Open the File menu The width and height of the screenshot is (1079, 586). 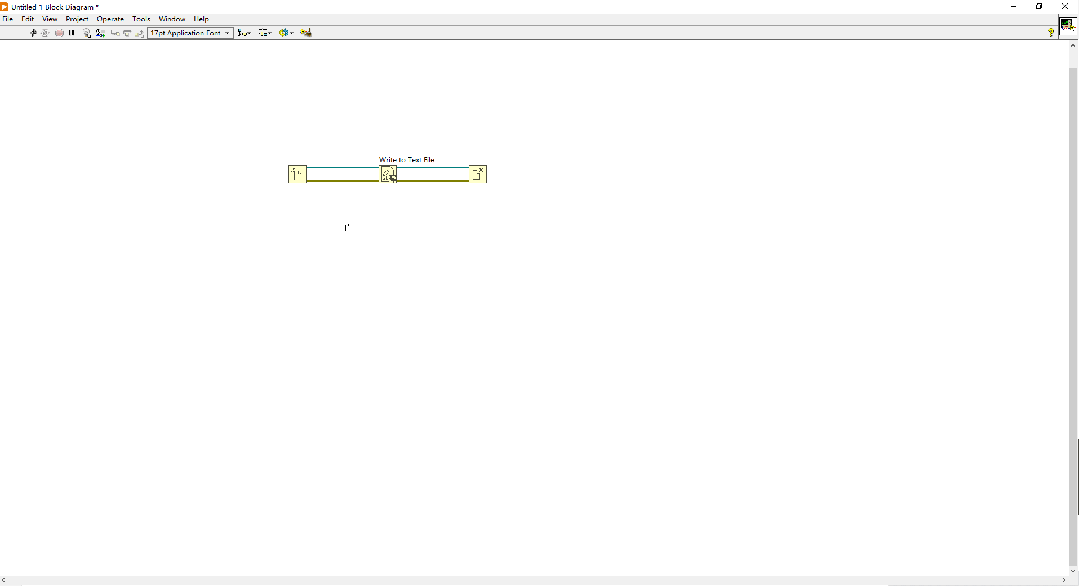8,19
